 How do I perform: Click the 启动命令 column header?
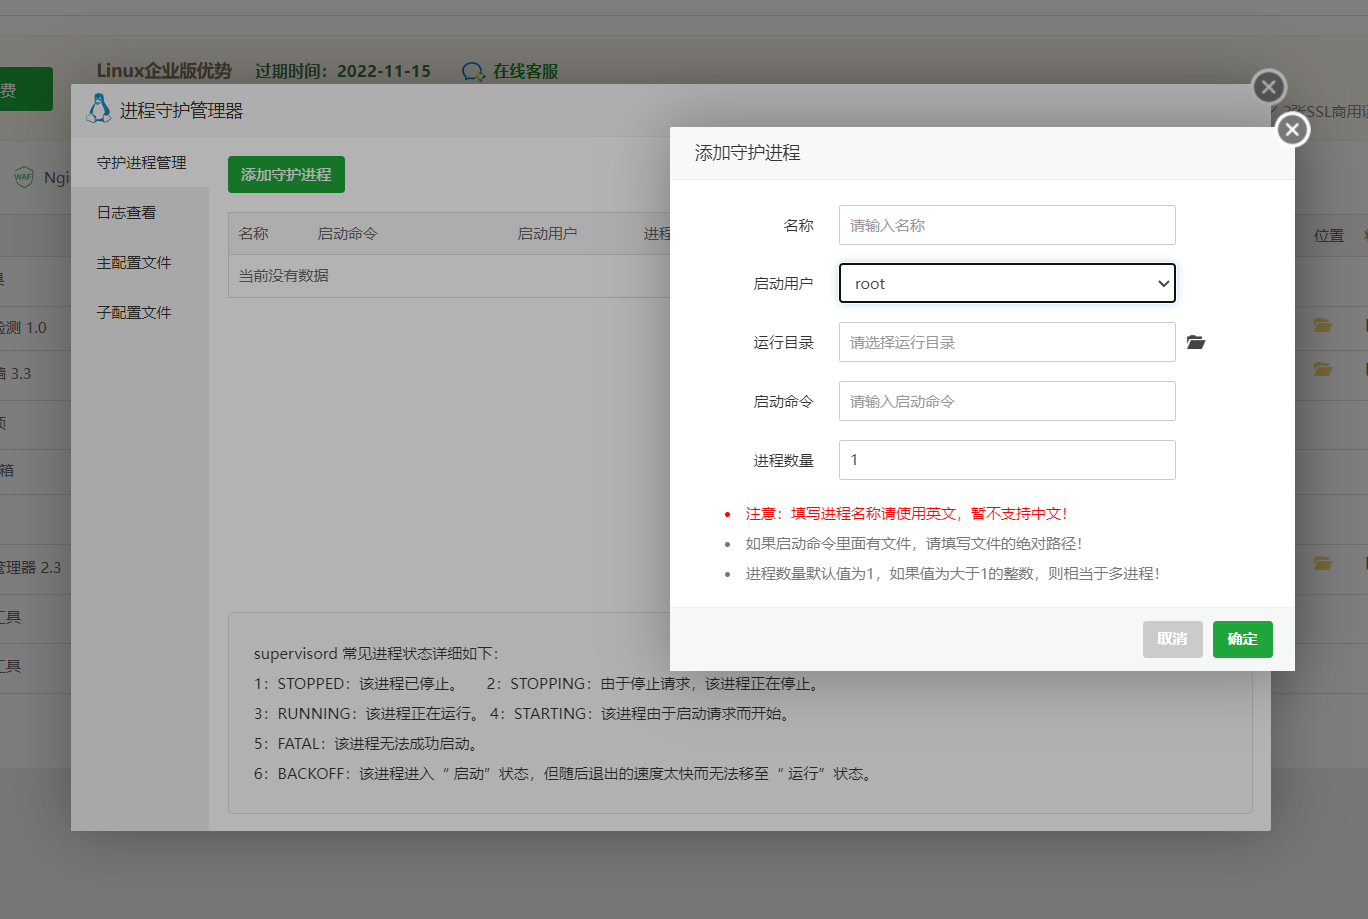tap(347, 233)
